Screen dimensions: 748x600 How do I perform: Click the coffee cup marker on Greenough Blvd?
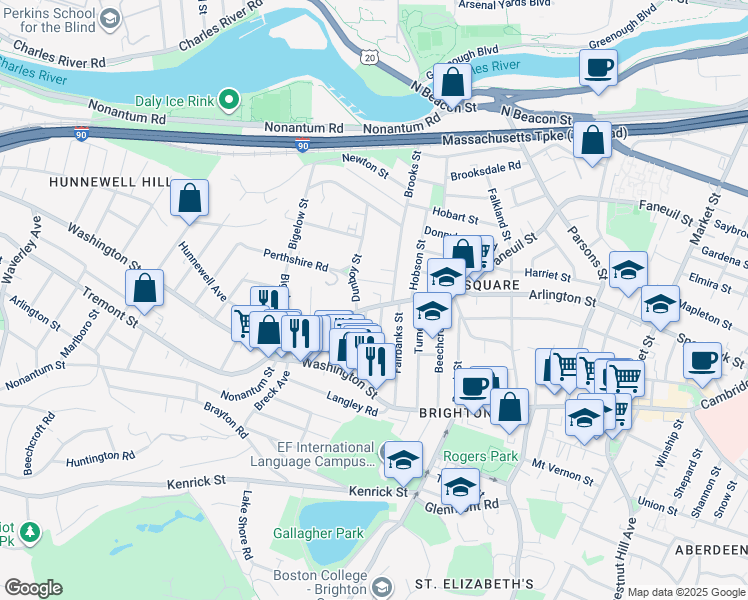[598, 70]
